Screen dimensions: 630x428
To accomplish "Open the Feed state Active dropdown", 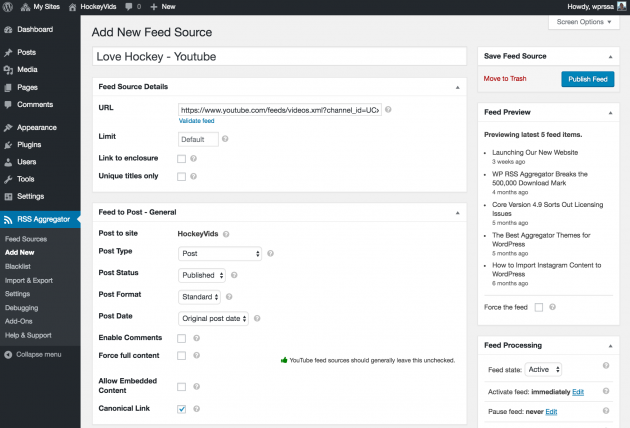I will point(543,370).
